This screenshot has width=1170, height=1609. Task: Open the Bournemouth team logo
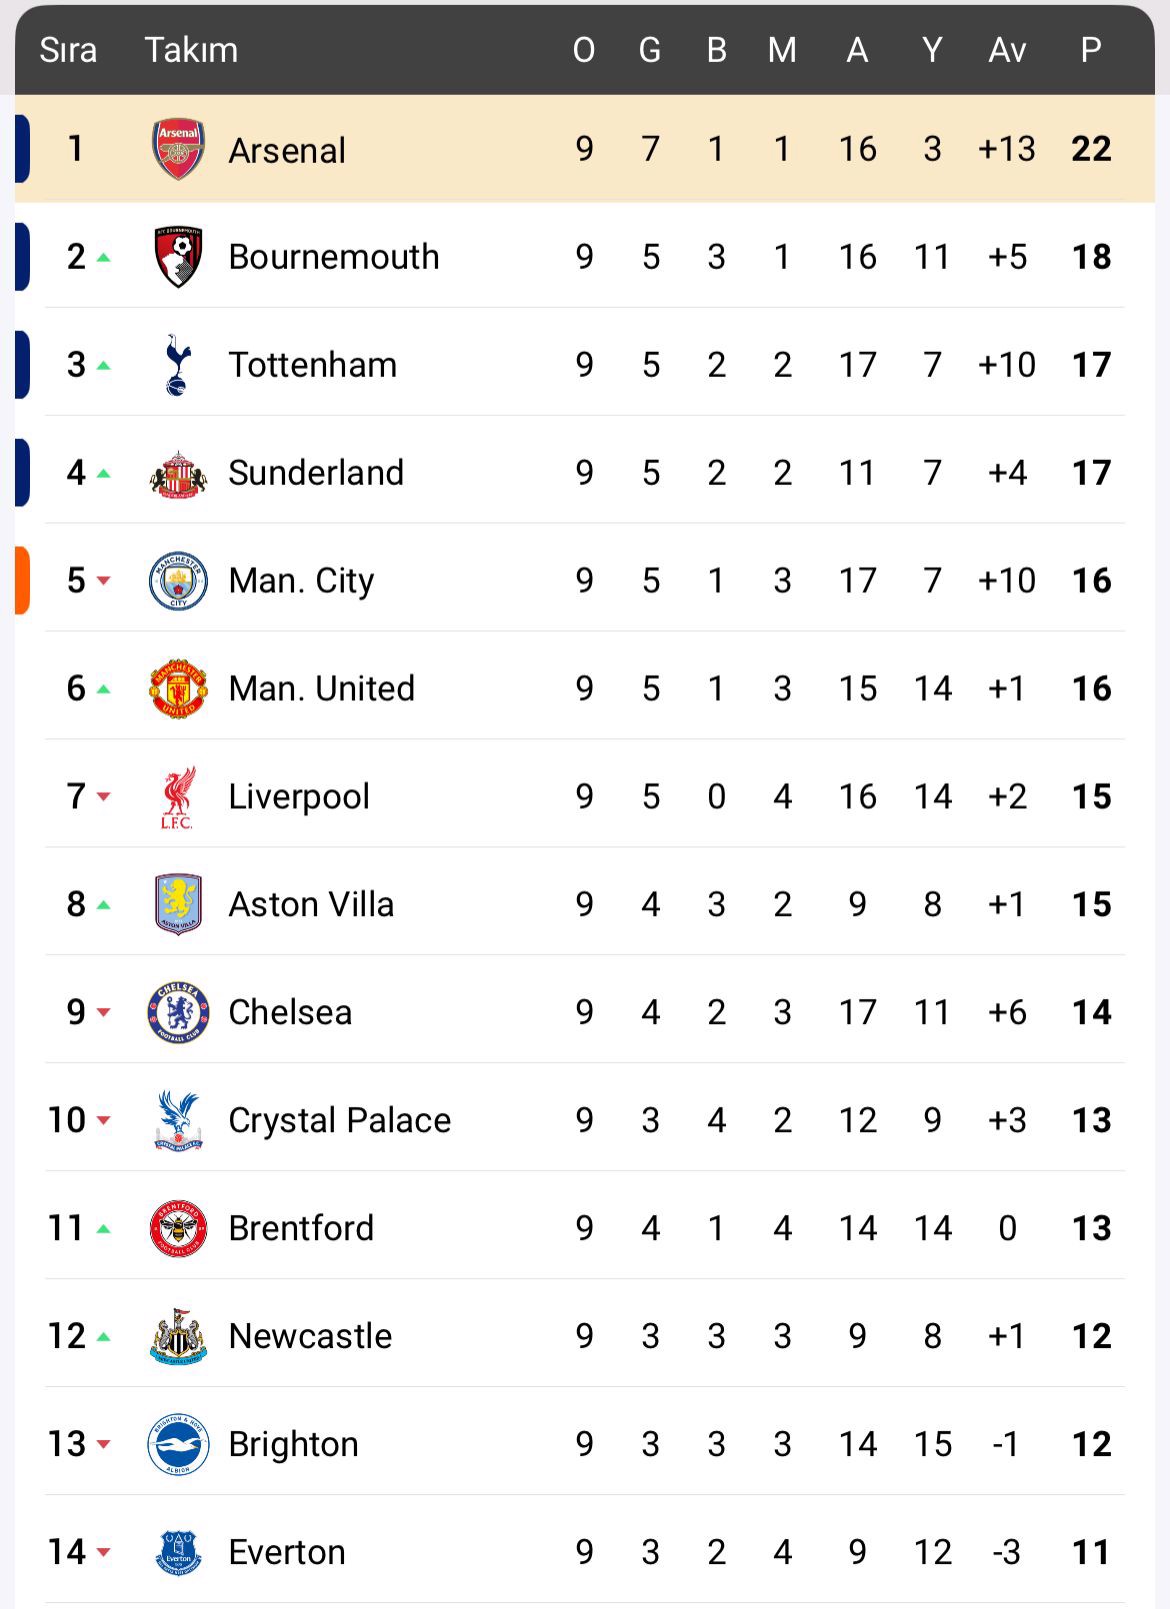pyautogui.click(x=178, y=257)
